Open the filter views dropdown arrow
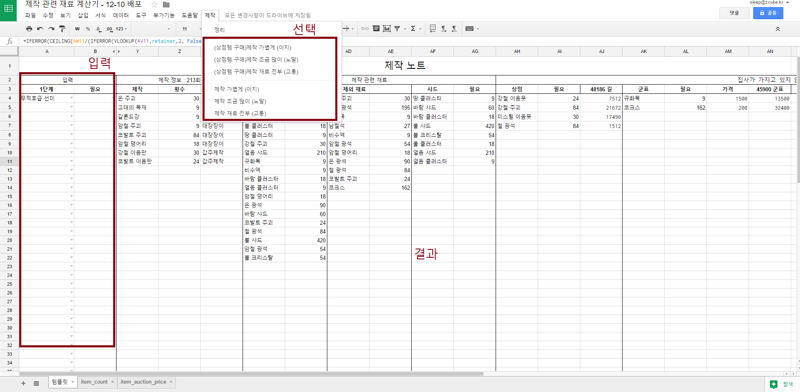Image resolution: width=800 pixels, height=392 pixels. coord(405,29)
